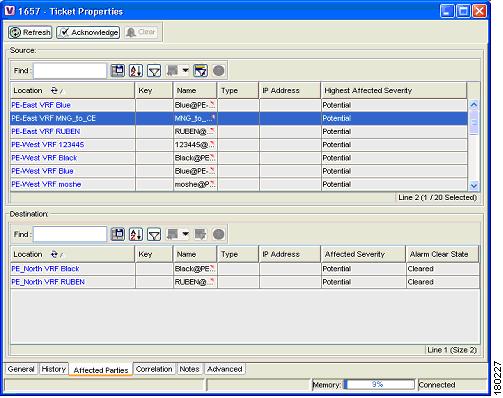Click the Acknowledge button
Viewport: 503px width, 398px height.
click(88, 32)
